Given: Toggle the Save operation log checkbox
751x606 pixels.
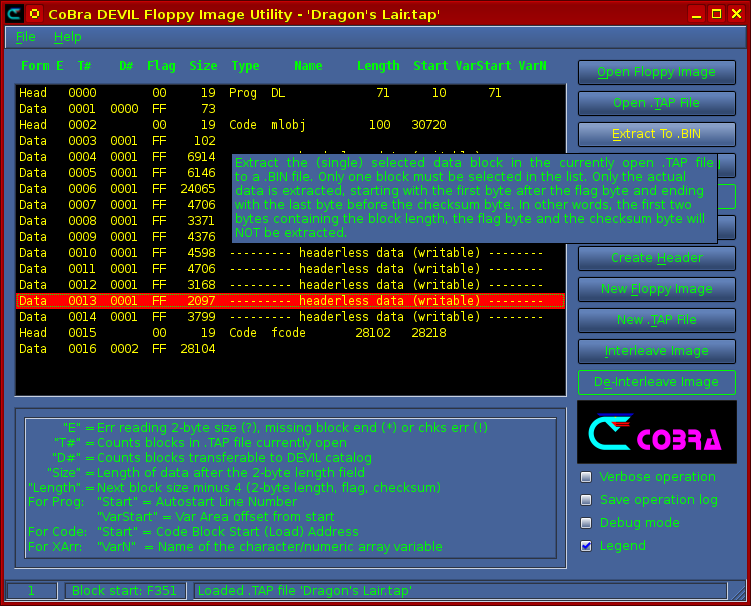Looking at the screenshot, I should pyautogui.click(x=586, y=500).
